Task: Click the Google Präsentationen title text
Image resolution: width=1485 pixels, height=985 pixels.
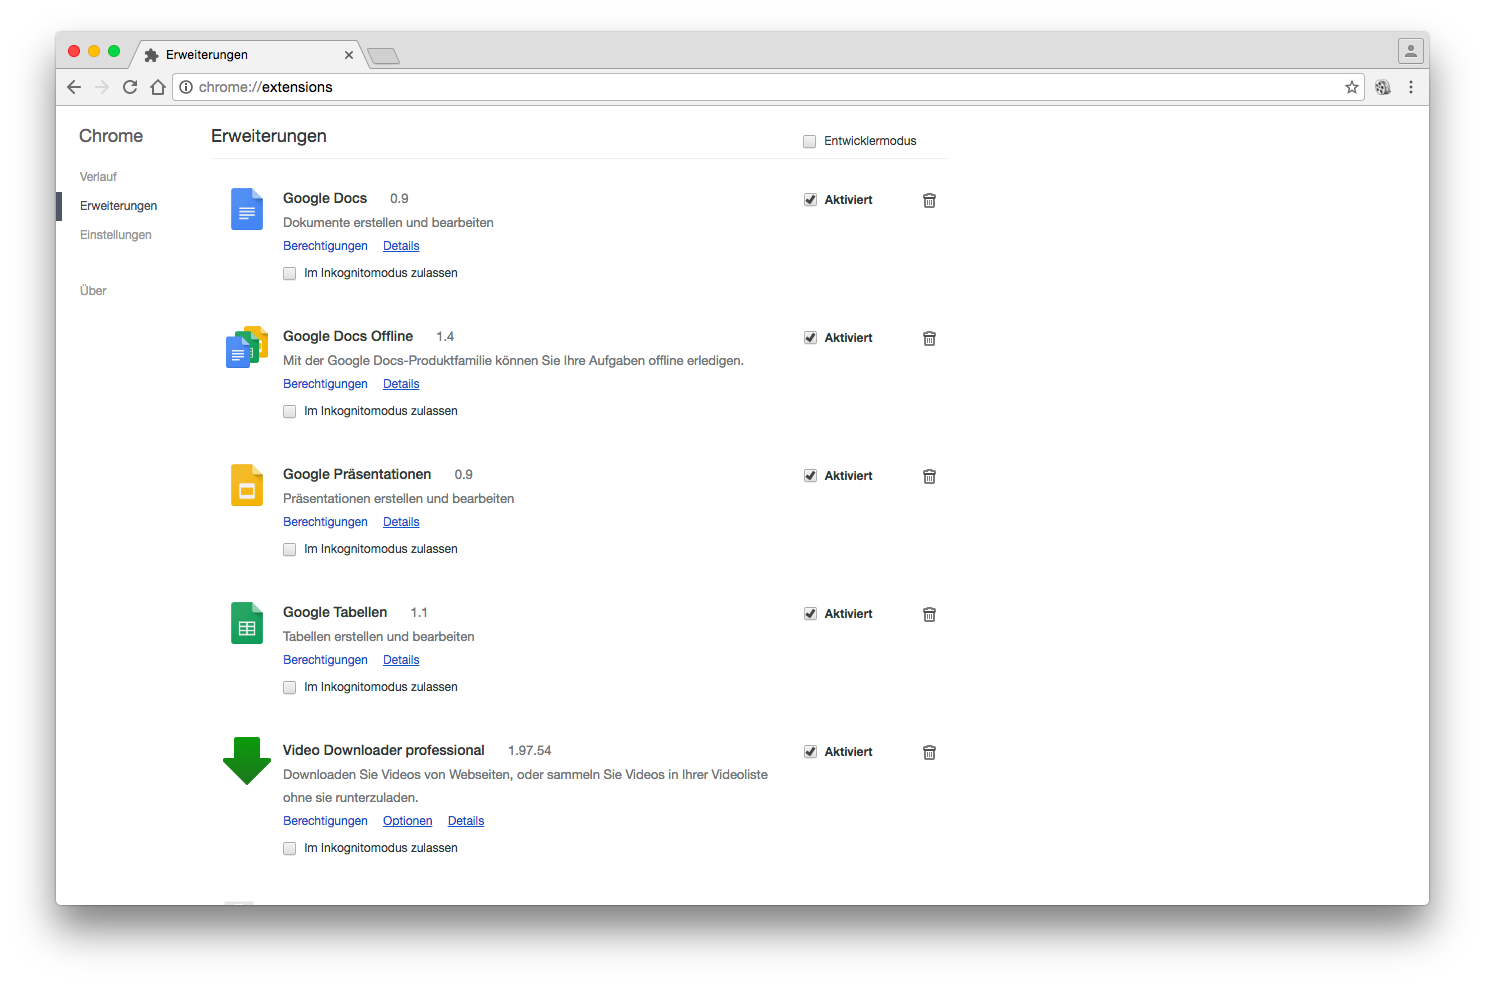Action: [357, 474]
